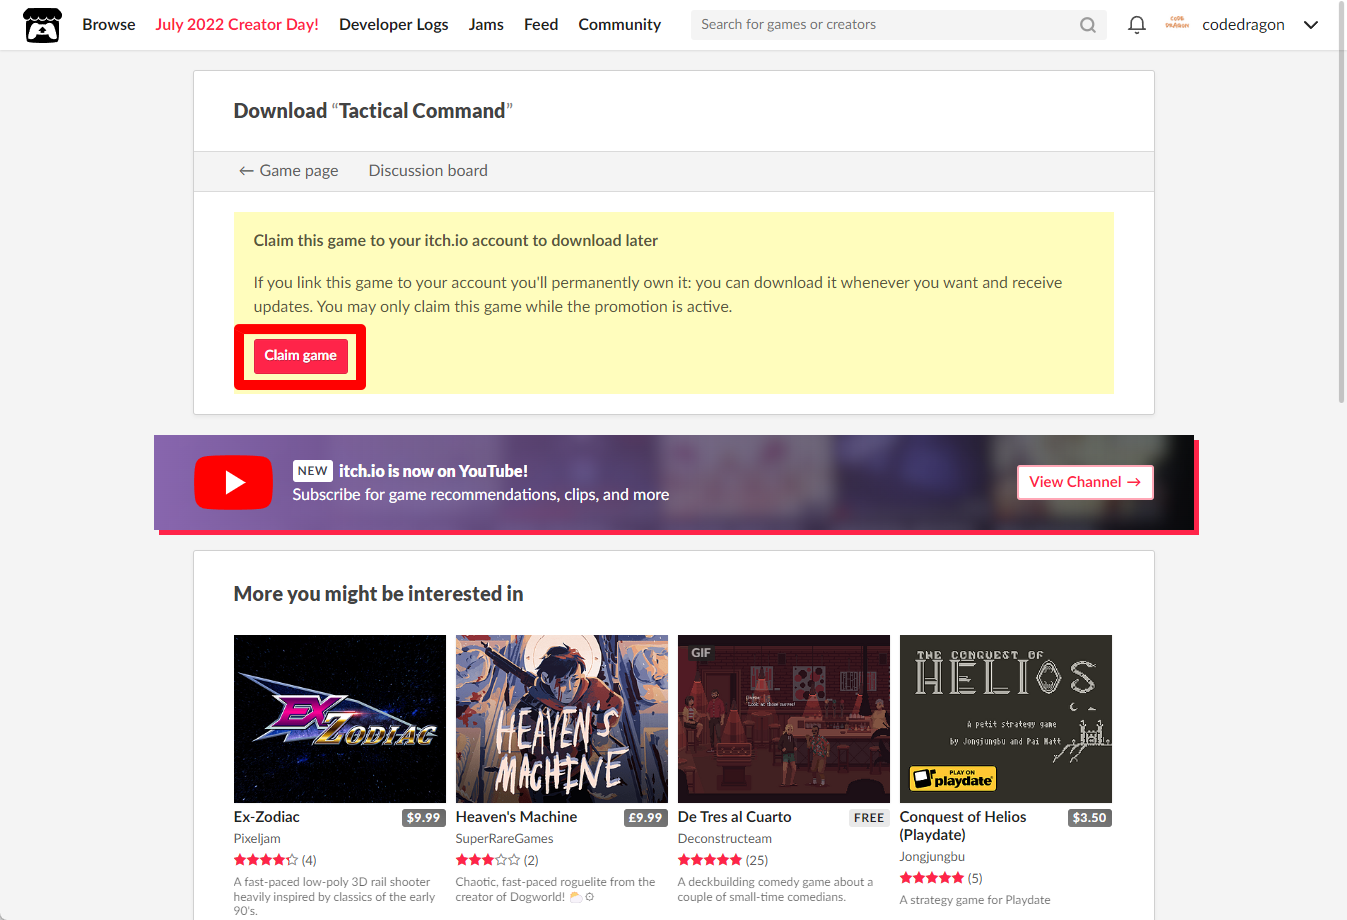Image resolution: width=1347 pixels, height=920 pixels.
Task: Click the codedragon username
Action: point(1243,25)
